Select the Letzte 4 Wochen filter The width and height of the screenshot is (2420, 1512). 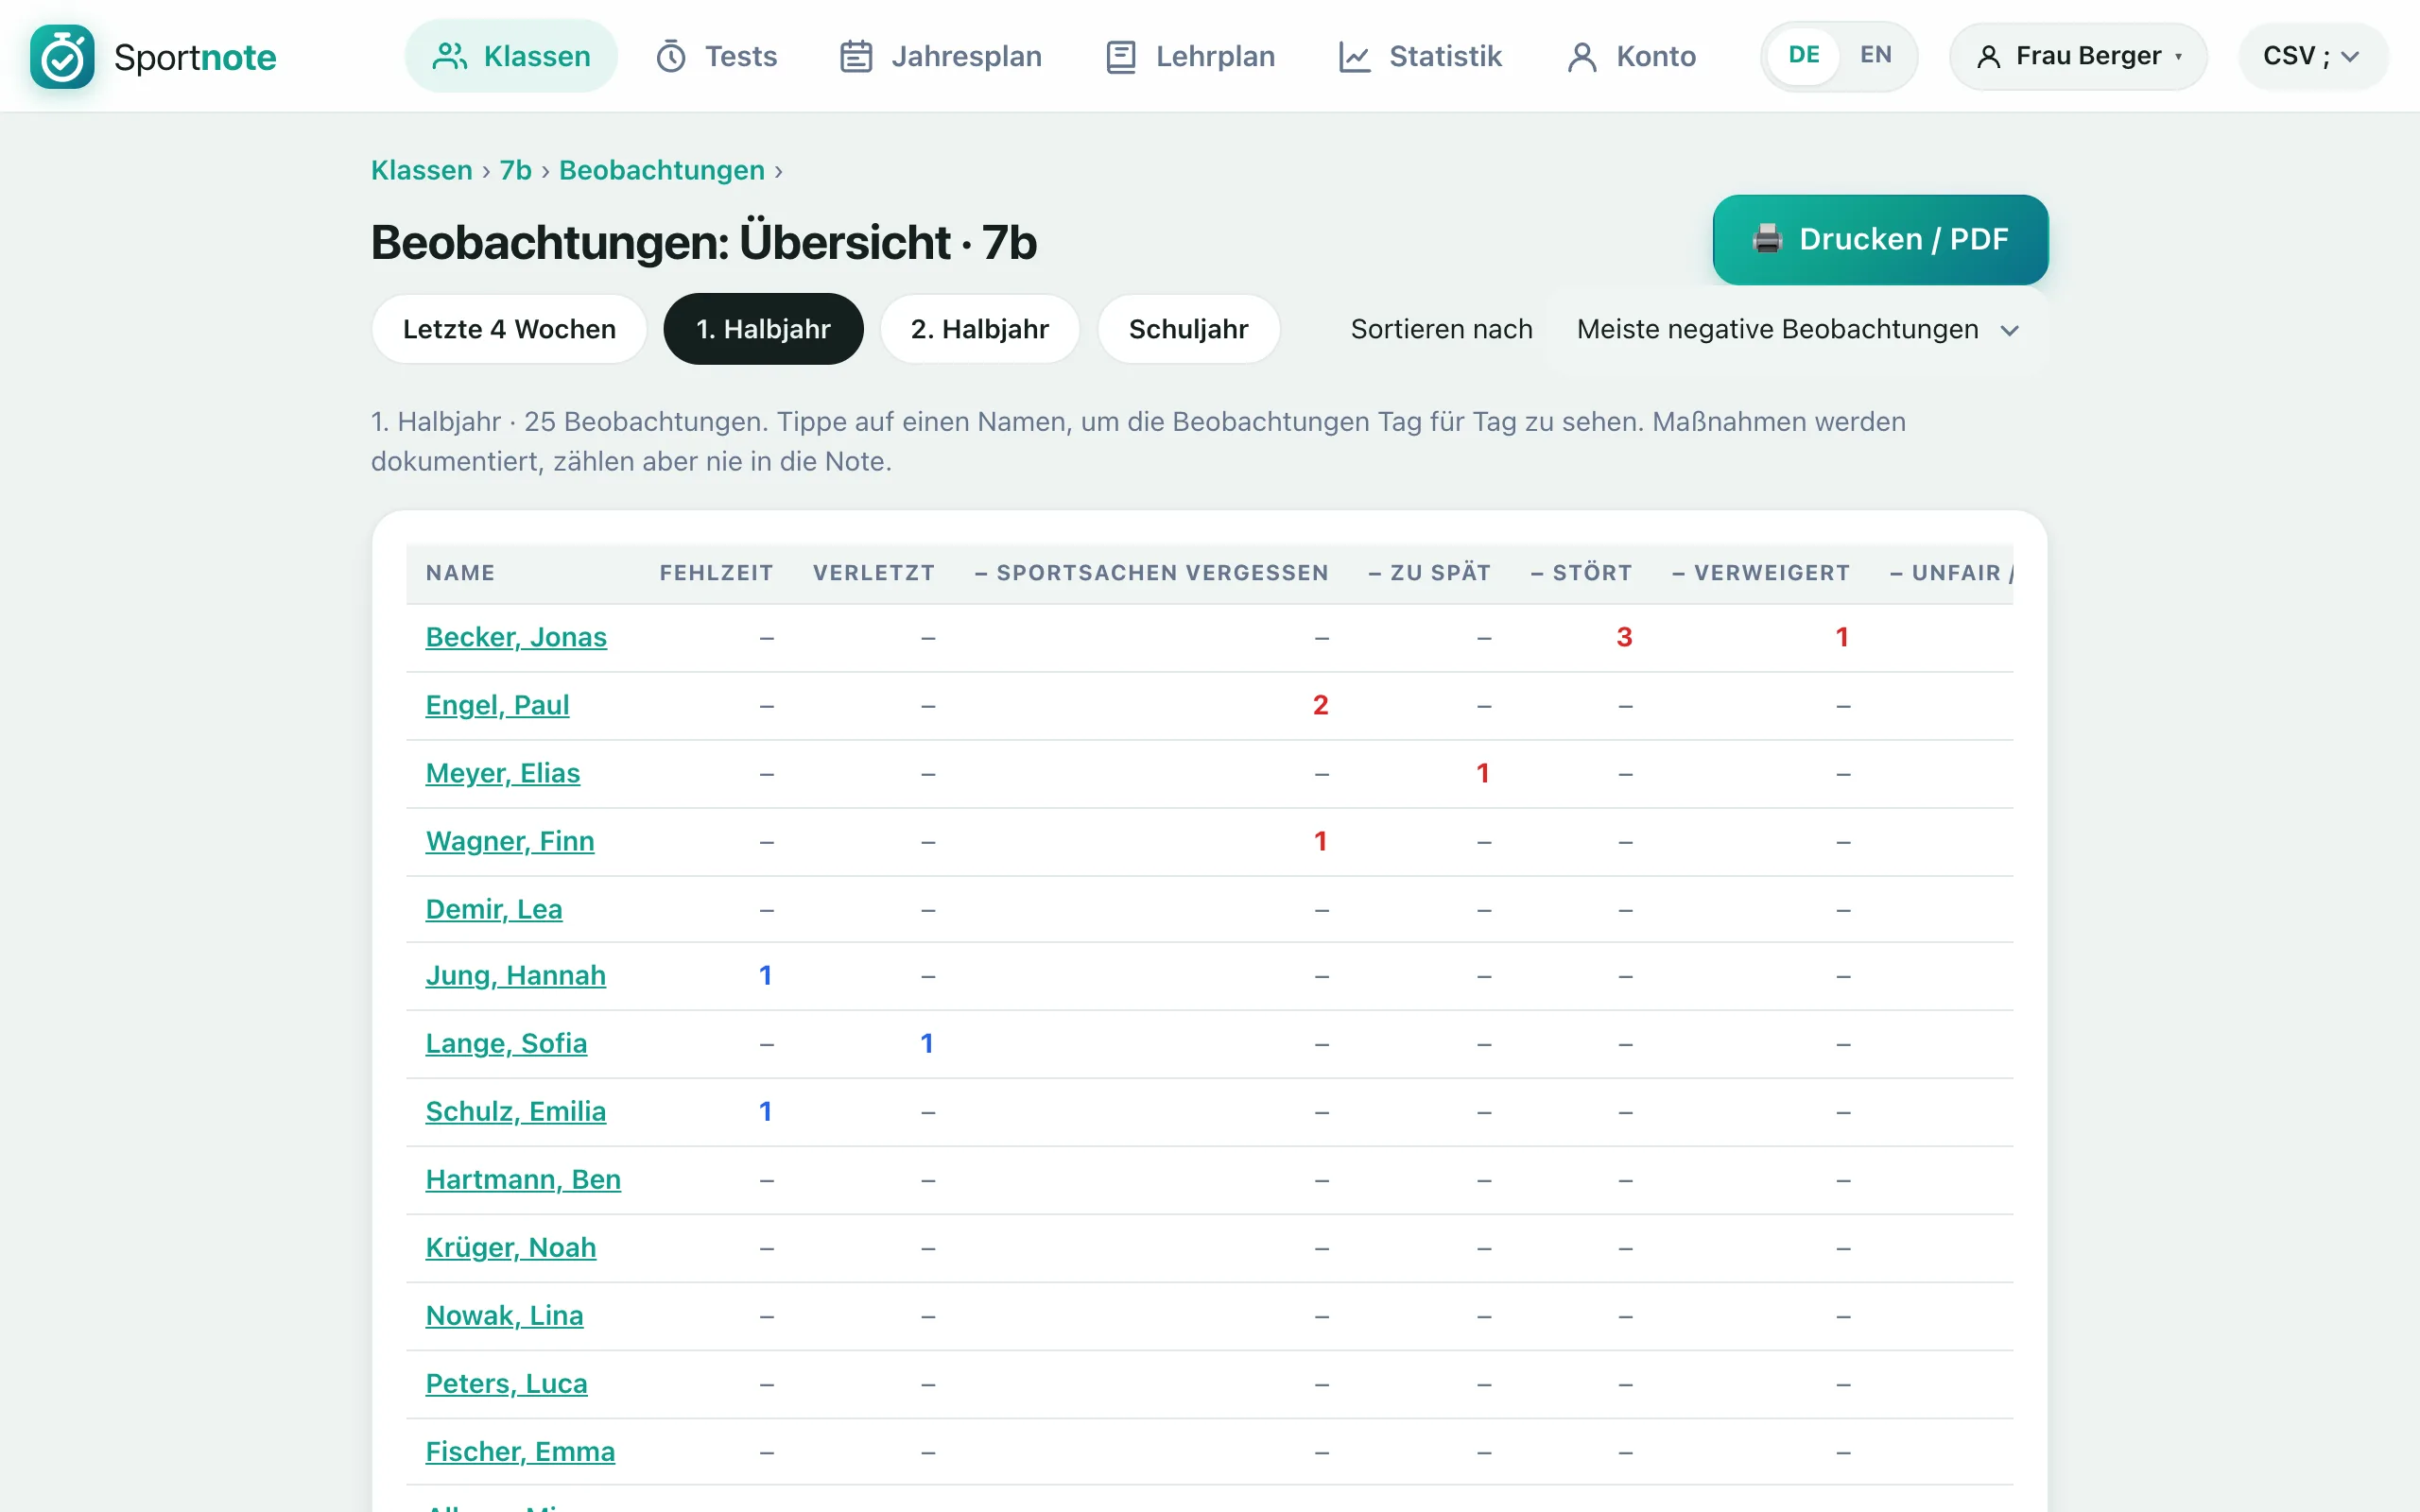coord(509,329)
